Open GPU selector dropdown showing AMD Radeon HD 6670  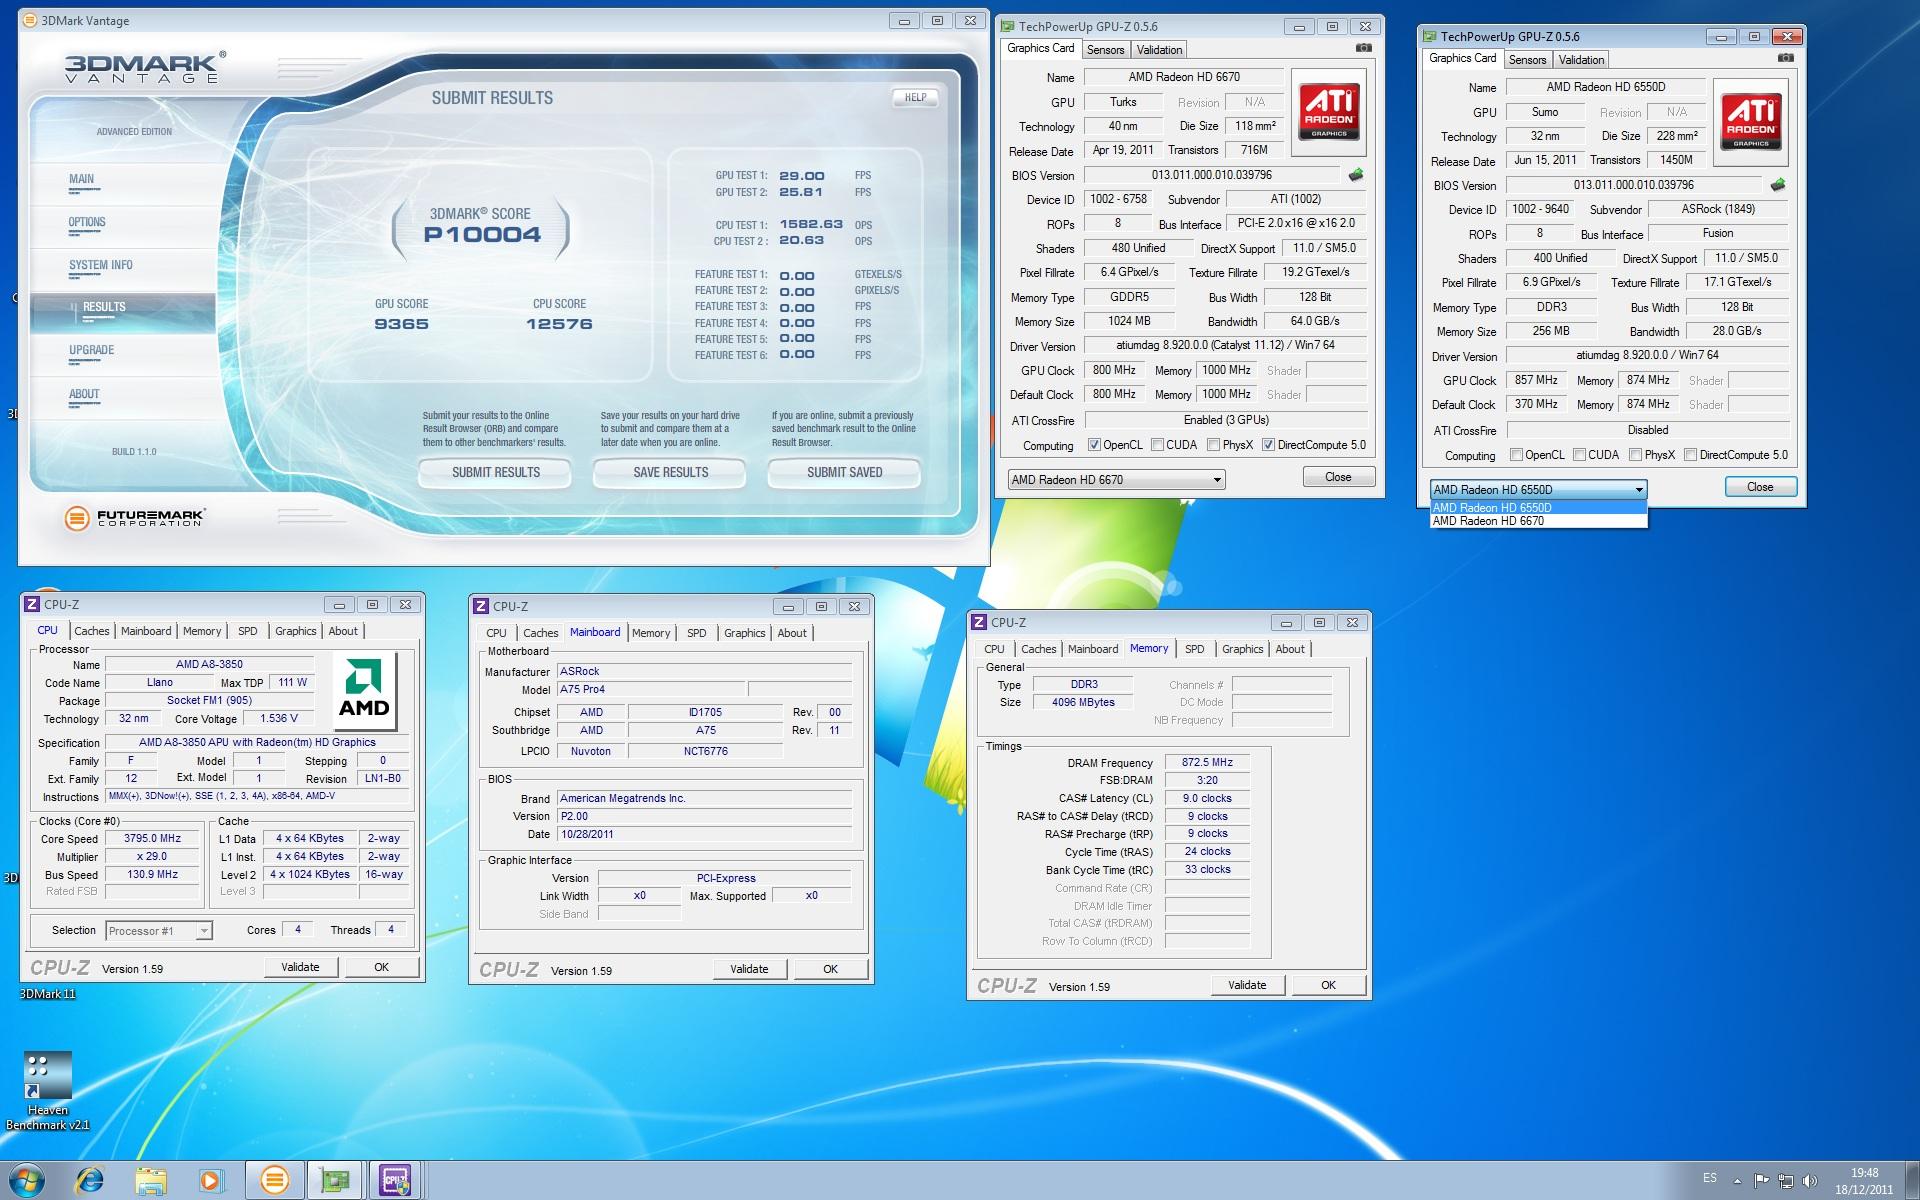(1116, 480)
